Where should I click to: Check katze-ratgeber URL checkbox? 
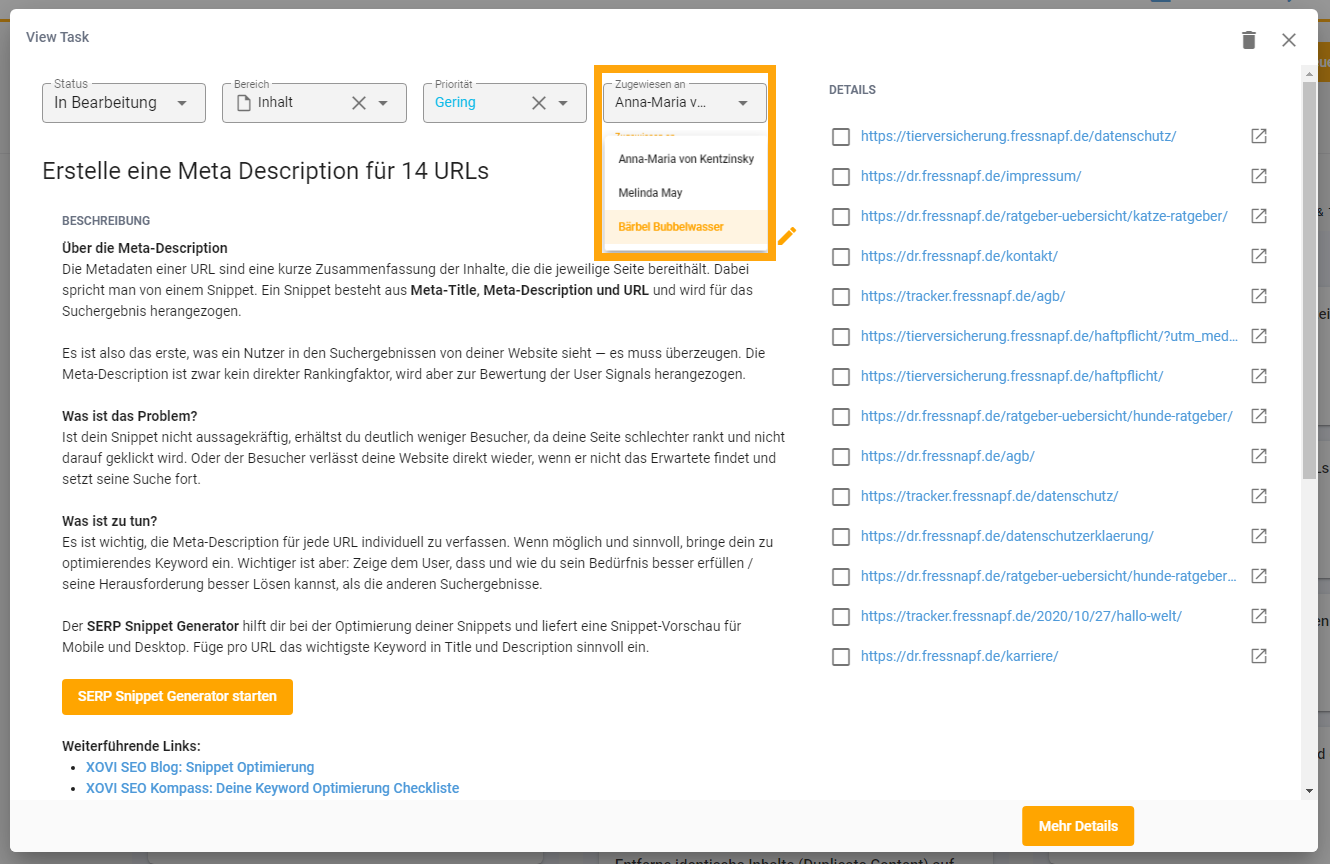pyautogui.click(x=841, y=217)
